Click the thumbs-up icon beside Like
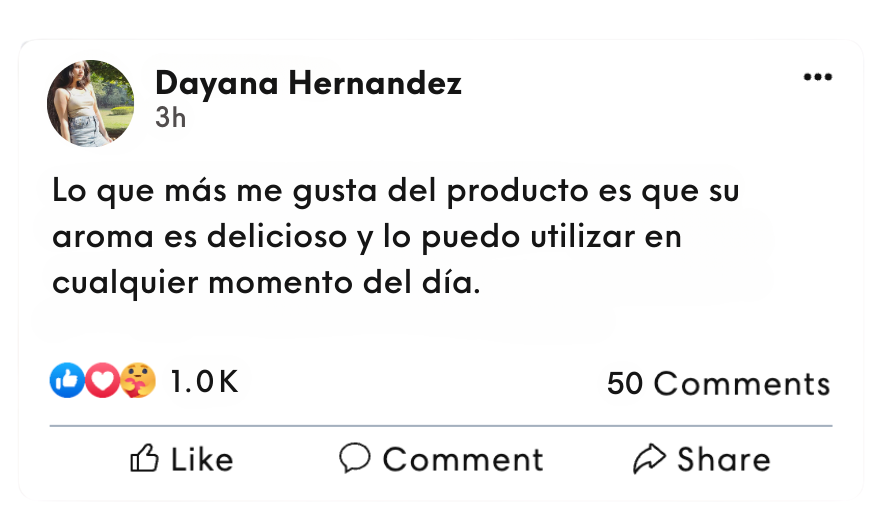The height and width of the screenshot is (516, 888). 145,459
